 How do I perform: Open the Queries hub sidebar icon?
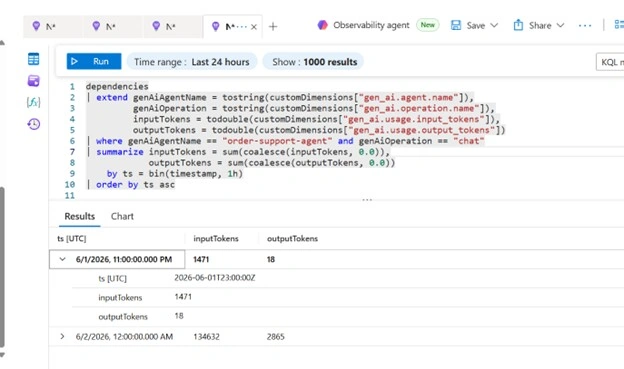[x=33, y=80]
